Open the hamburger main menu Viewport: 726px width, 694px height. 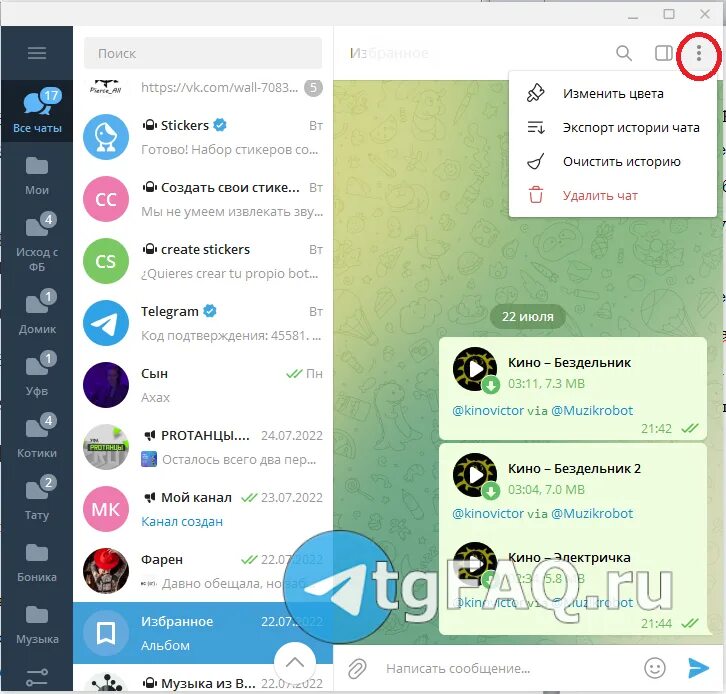point(37,53)
